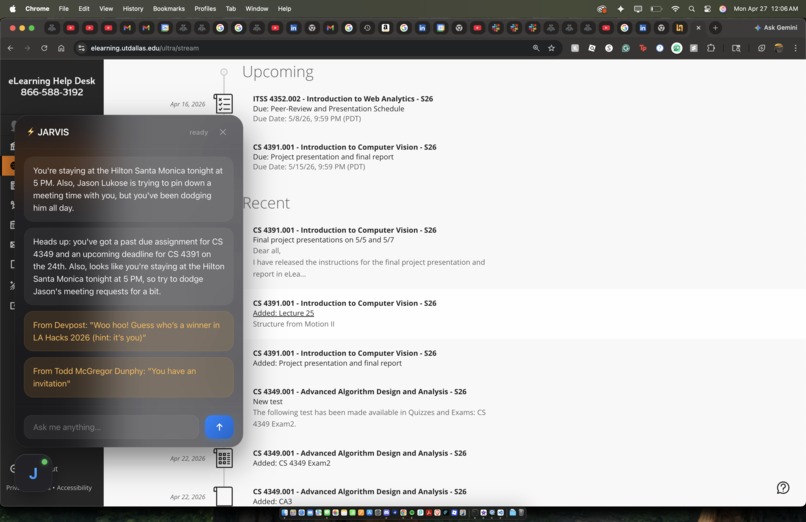Open Chrome profile avatar
Image resolution: width=806 pixels, height=522 pixels.
(779, 48)
